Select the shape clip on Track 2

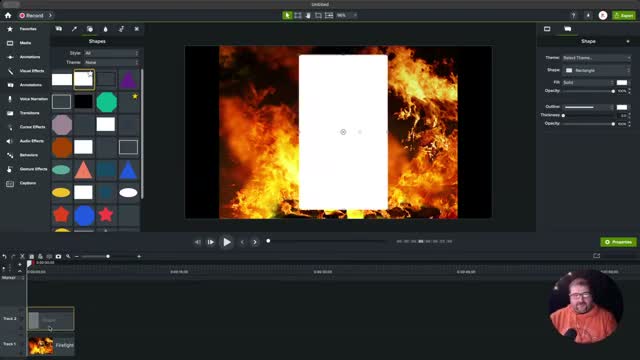51,319
